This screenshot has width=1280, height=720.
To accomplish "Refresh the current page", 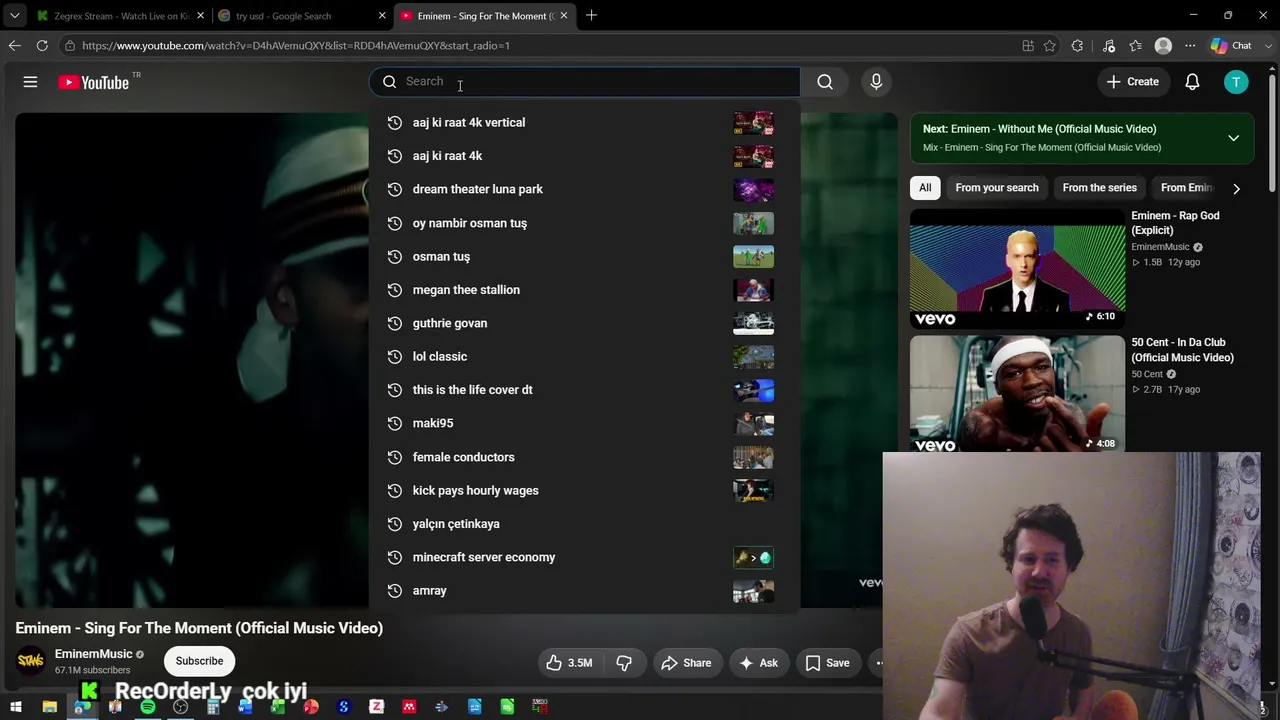I will [x=42, y=45].
